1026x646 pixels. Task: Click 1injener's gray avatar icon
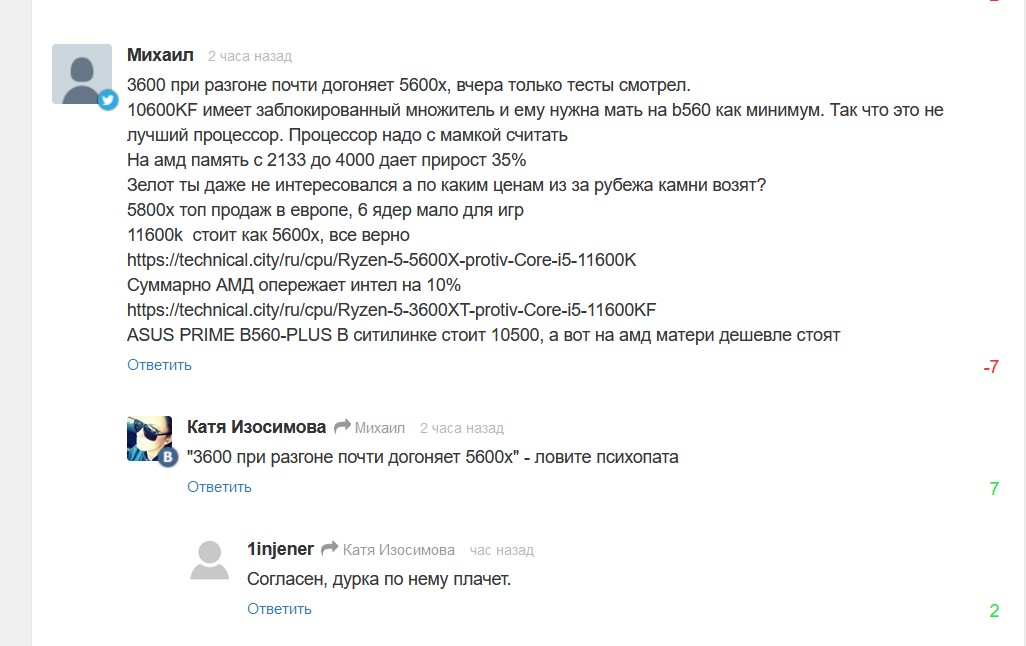click(x=209, y=559)
